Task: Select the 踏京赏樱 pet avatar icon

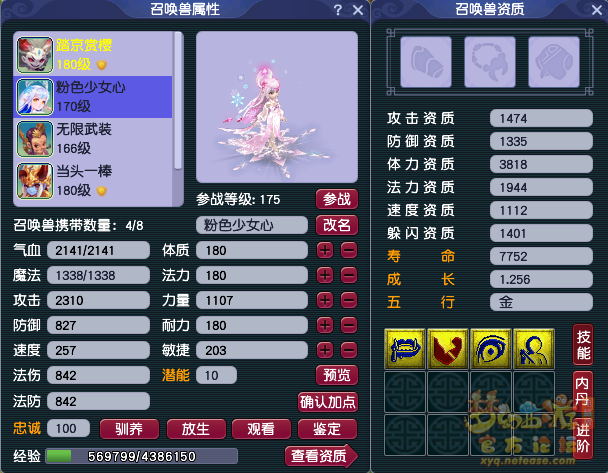Action: coord(35,55)
